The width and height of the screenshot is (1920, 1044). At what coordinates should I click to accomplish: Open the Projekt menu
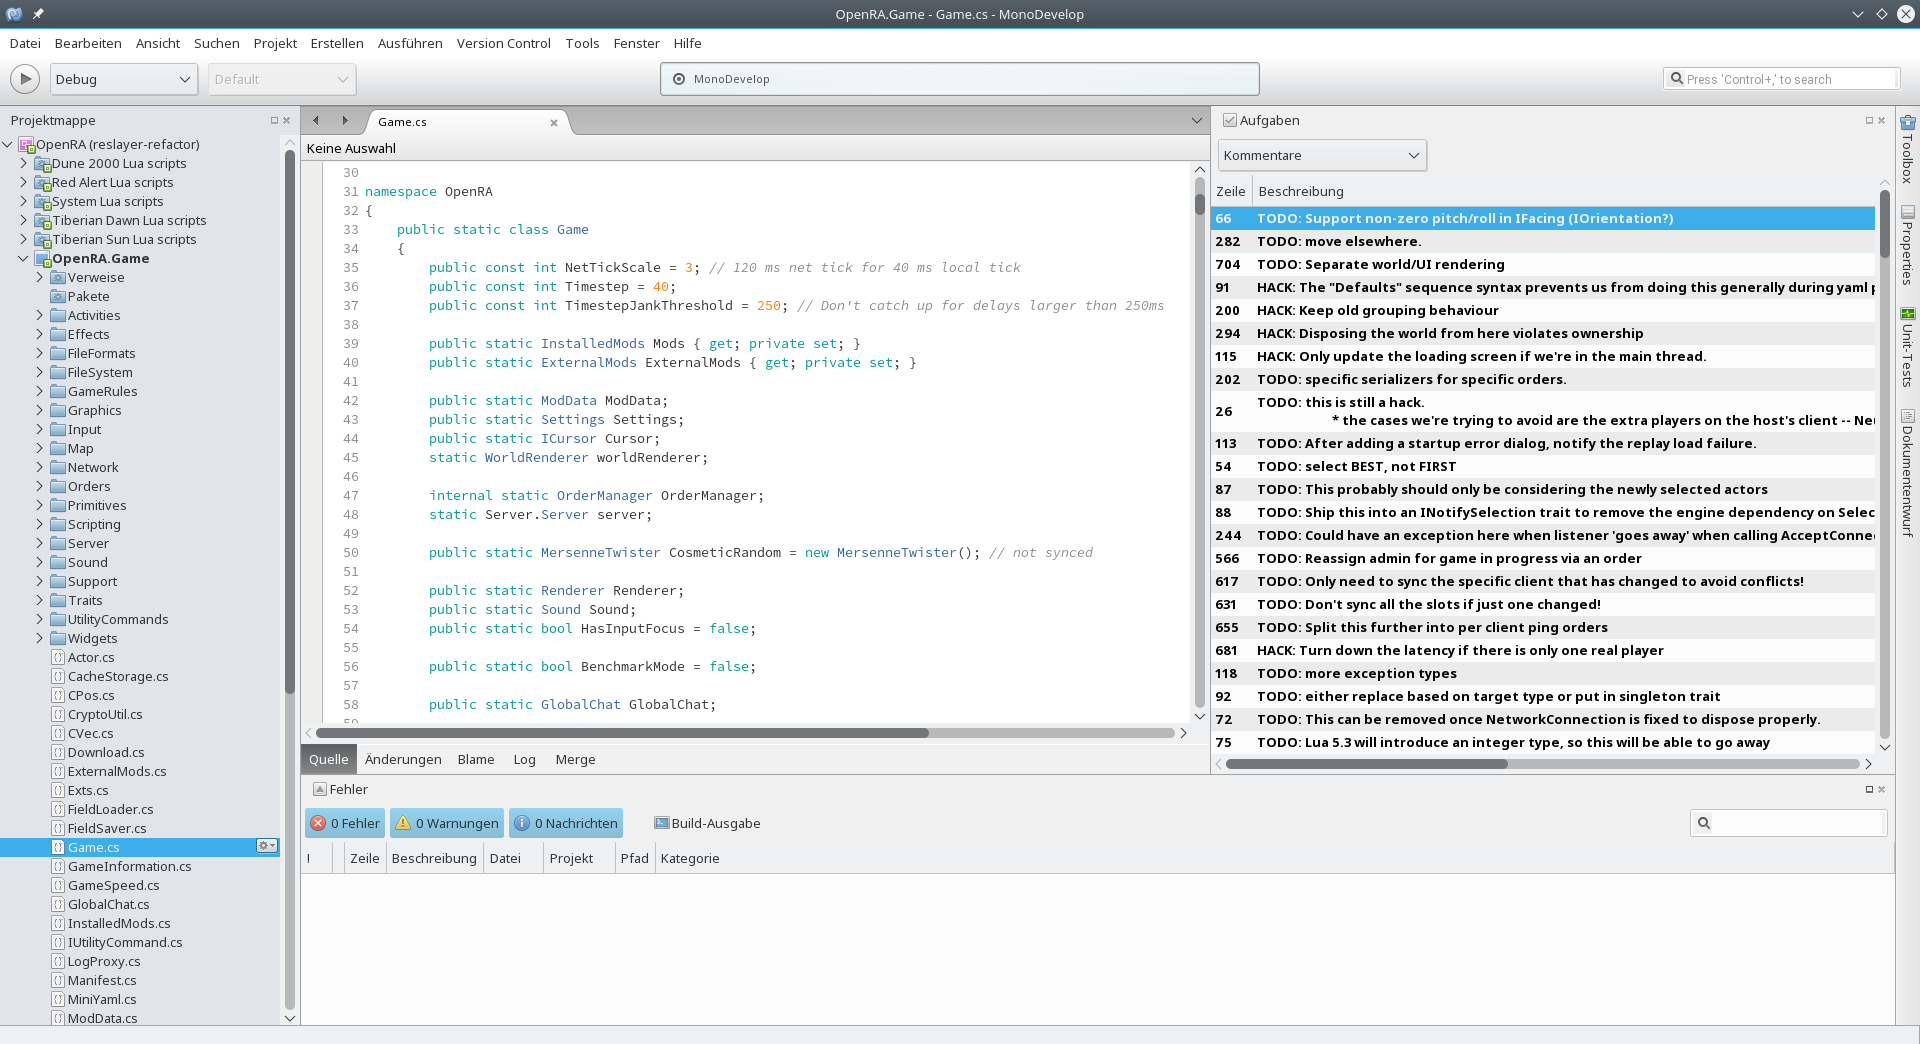[275, 43]
